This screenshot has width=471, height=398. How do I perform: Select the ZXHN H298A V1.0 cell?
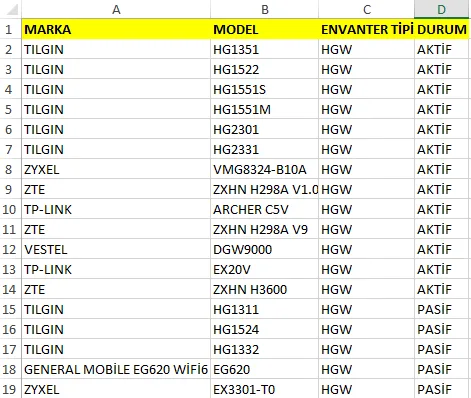tap(265, 189)
